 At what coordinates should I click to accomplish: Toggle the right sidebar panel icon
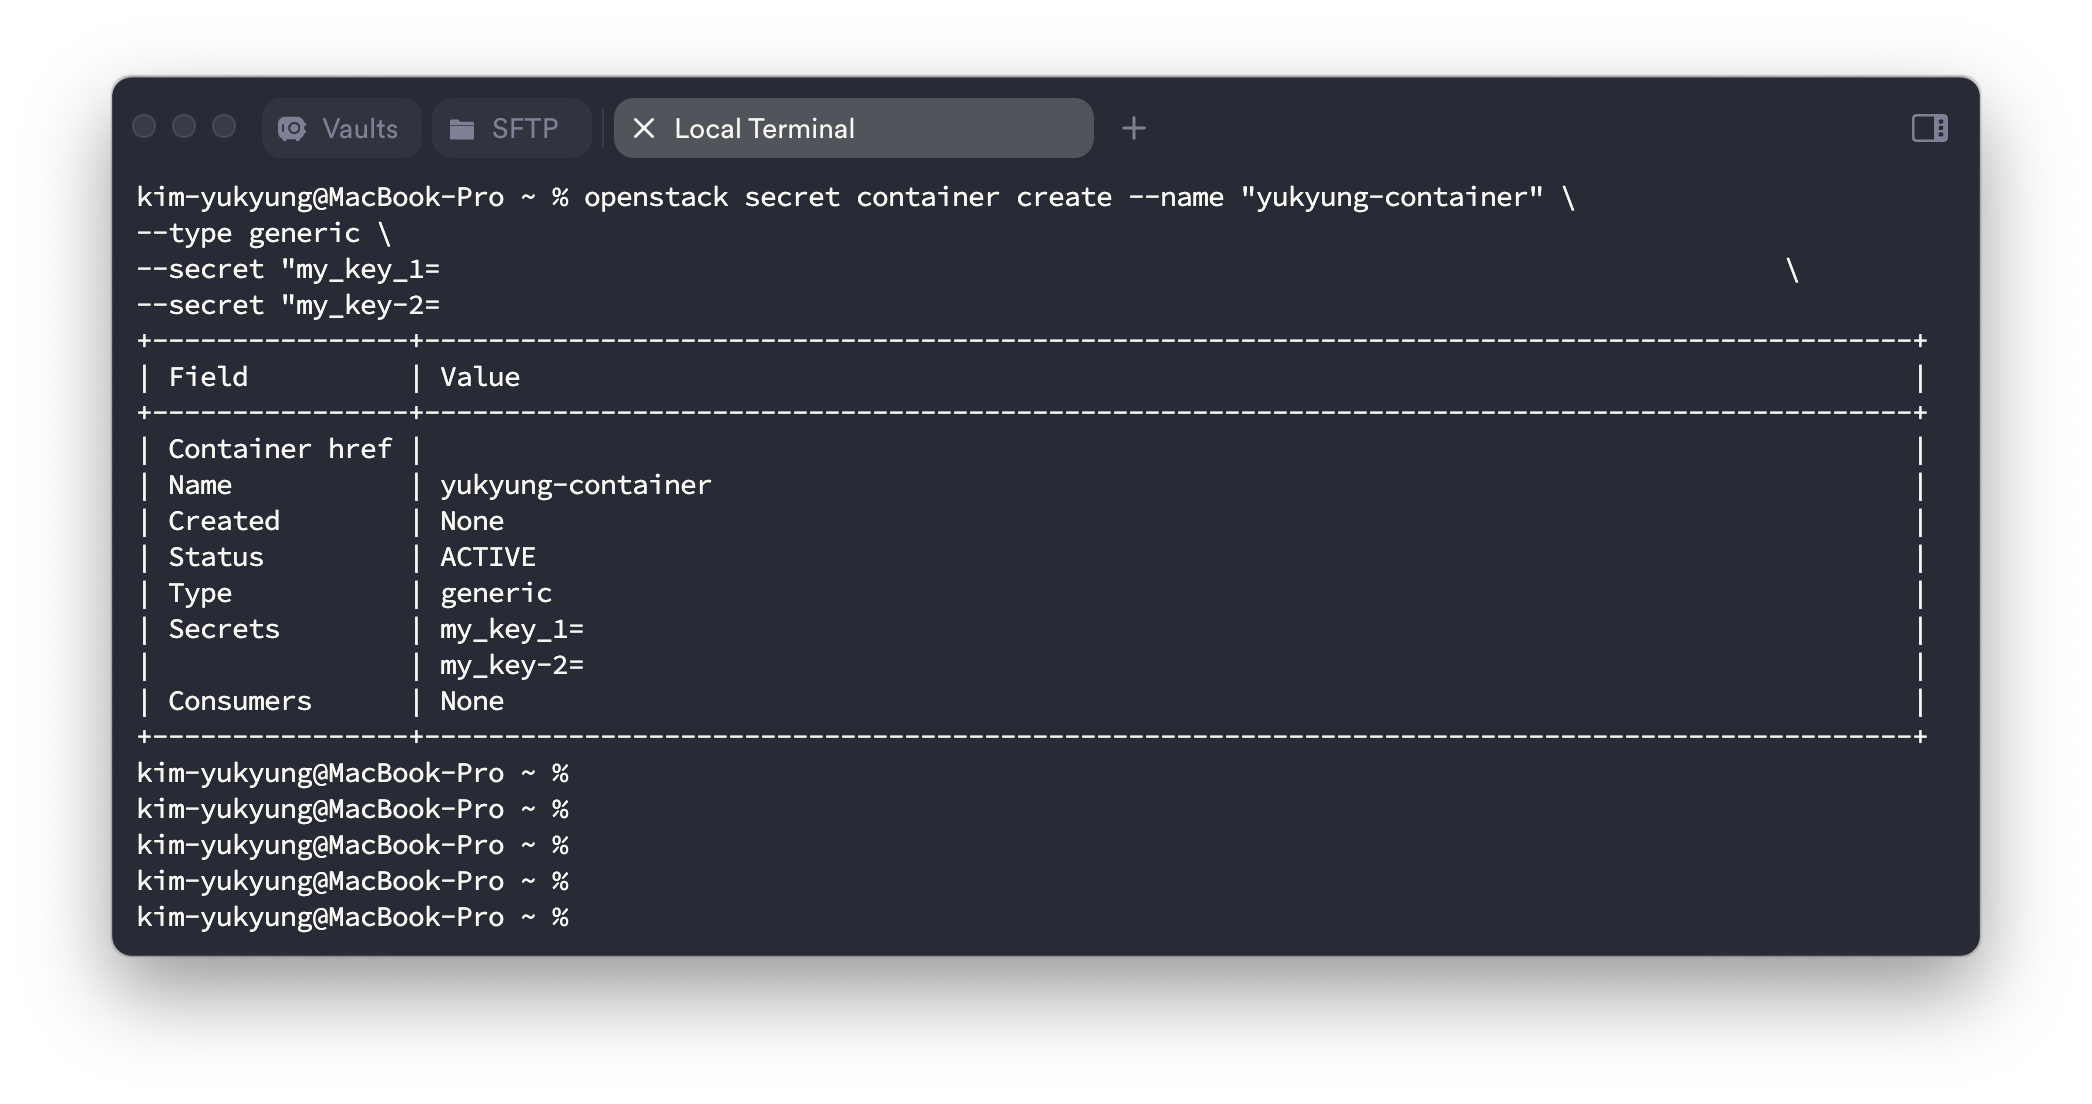coord(1929,128)
